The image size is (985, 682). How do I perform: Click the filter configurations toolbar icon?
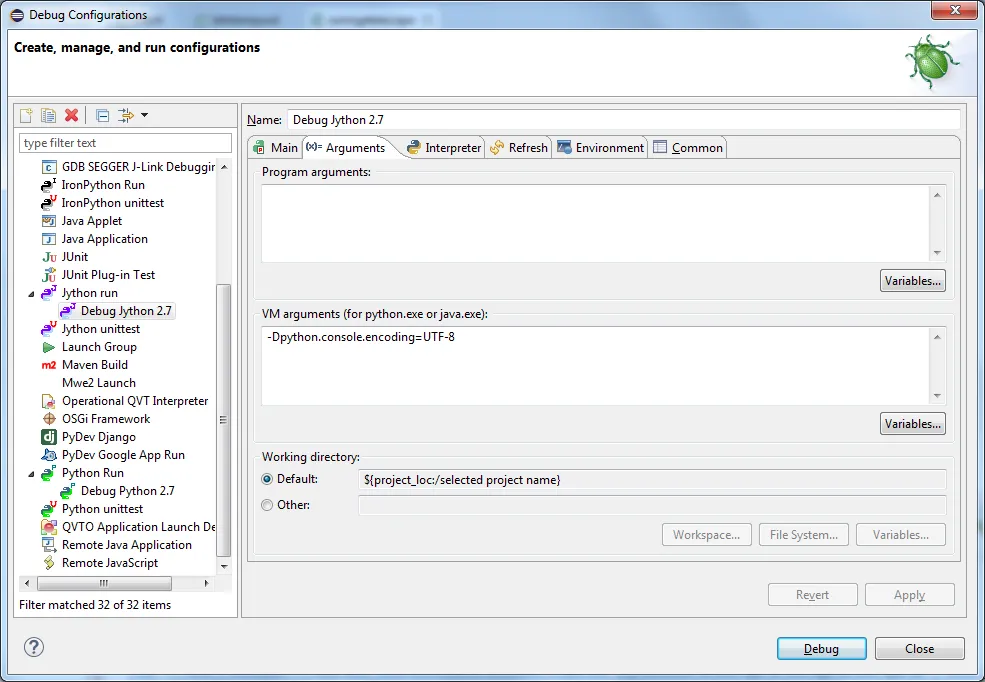click(126, 115)
